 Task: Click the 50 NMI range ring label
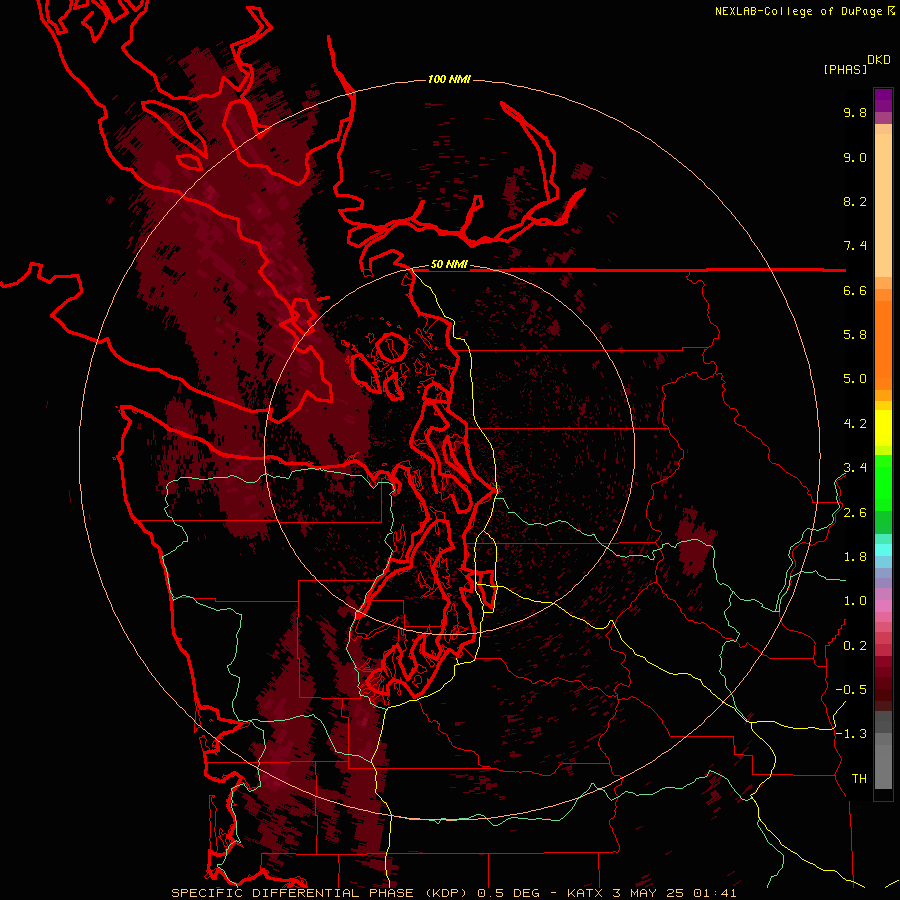[449, 265]
